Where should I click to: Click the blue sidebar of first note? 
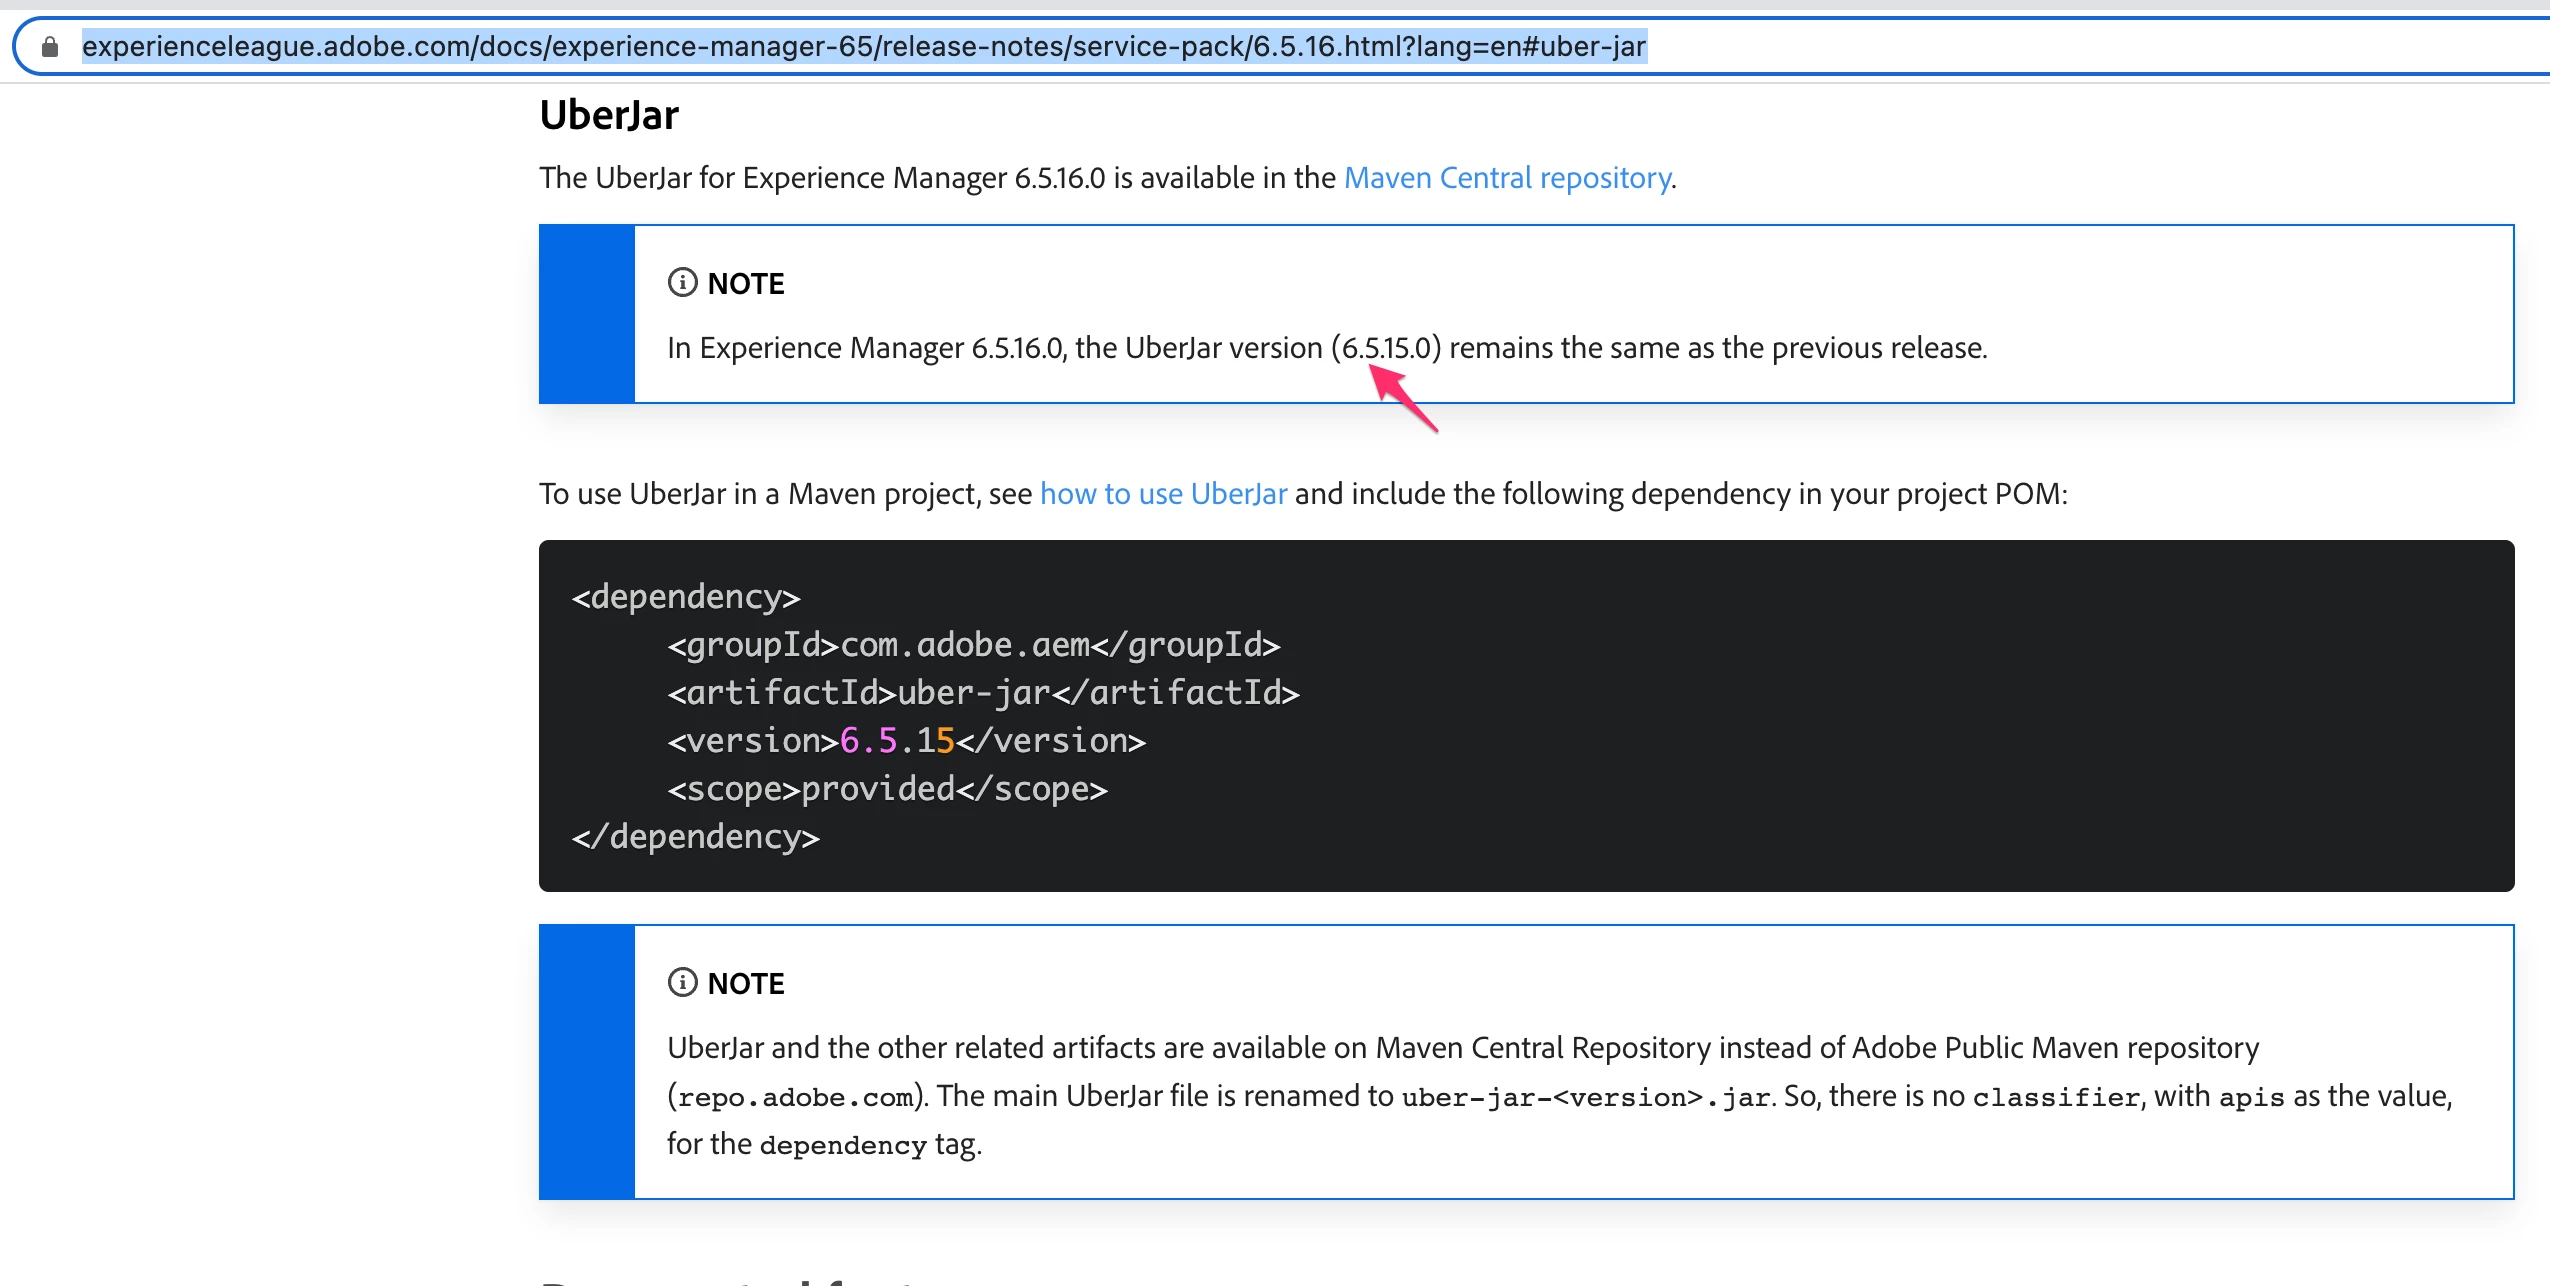(587, 314)
